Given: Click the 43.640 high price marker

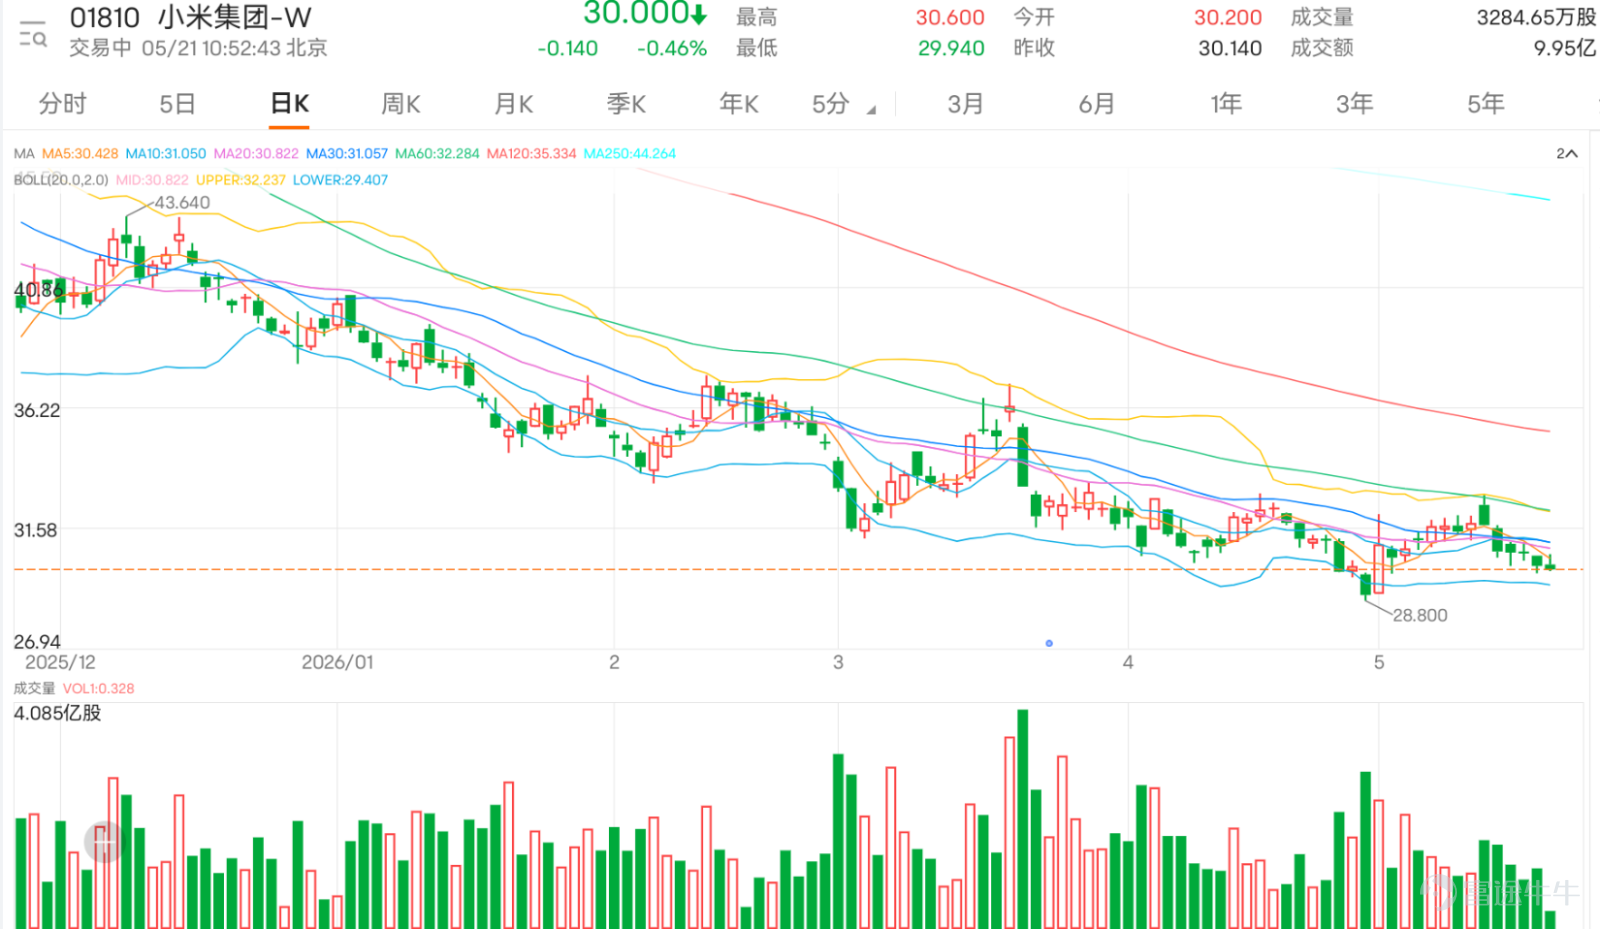Looking at the screenshot, I should [181, 203].
